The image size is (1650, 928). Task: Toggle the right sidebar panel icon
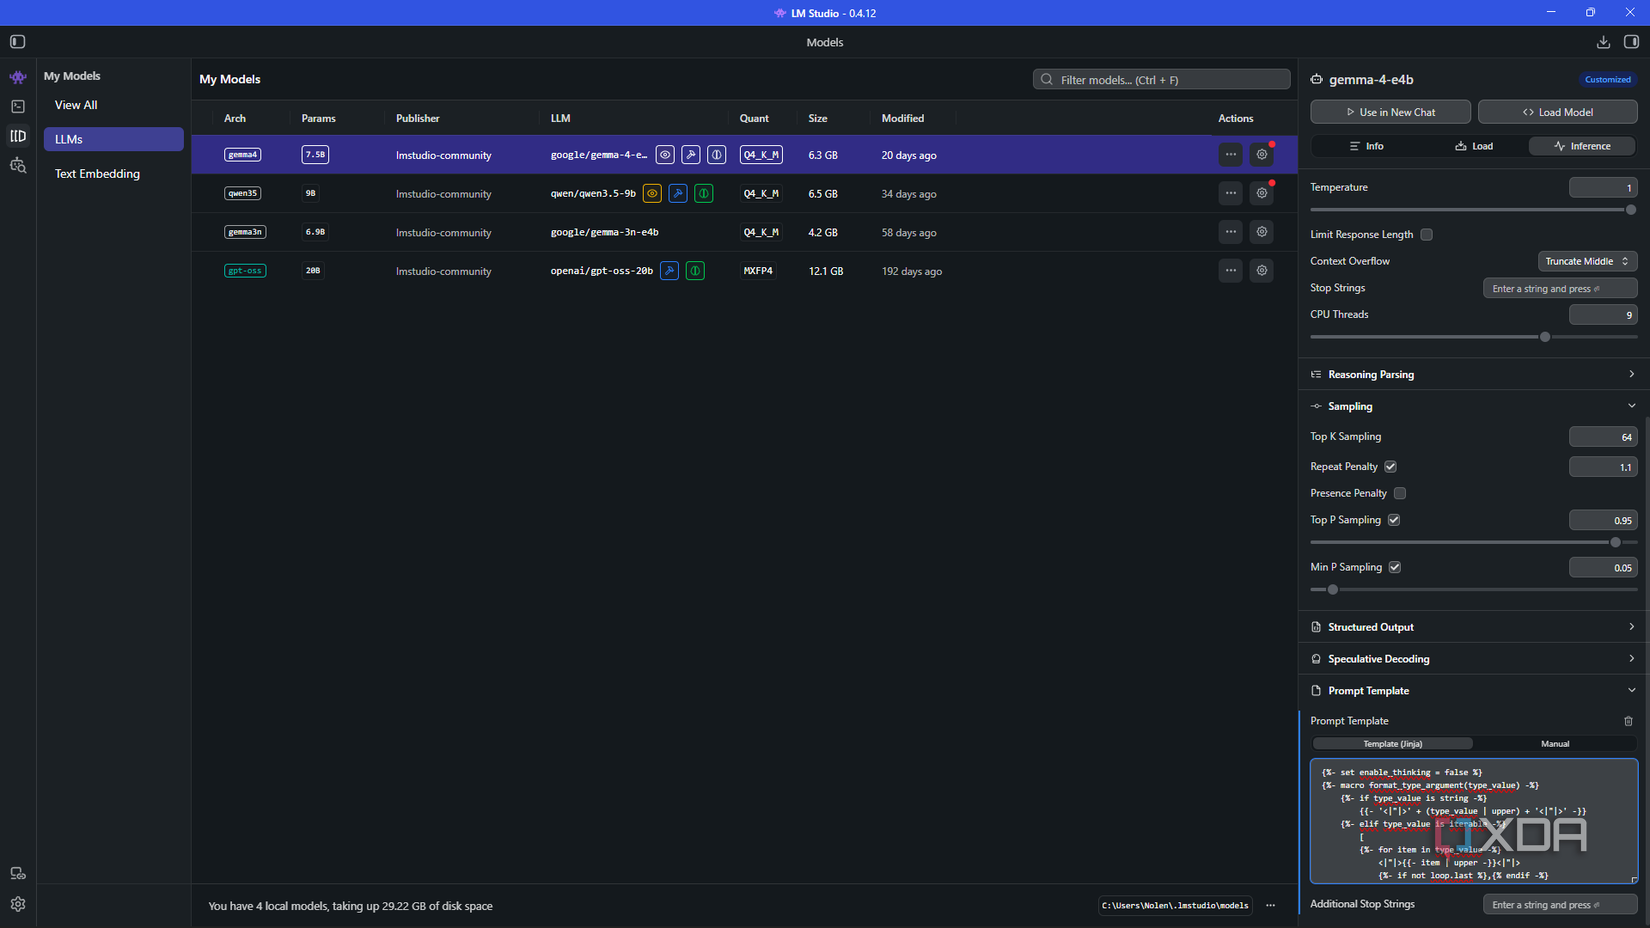click(x=1631, y=42)
